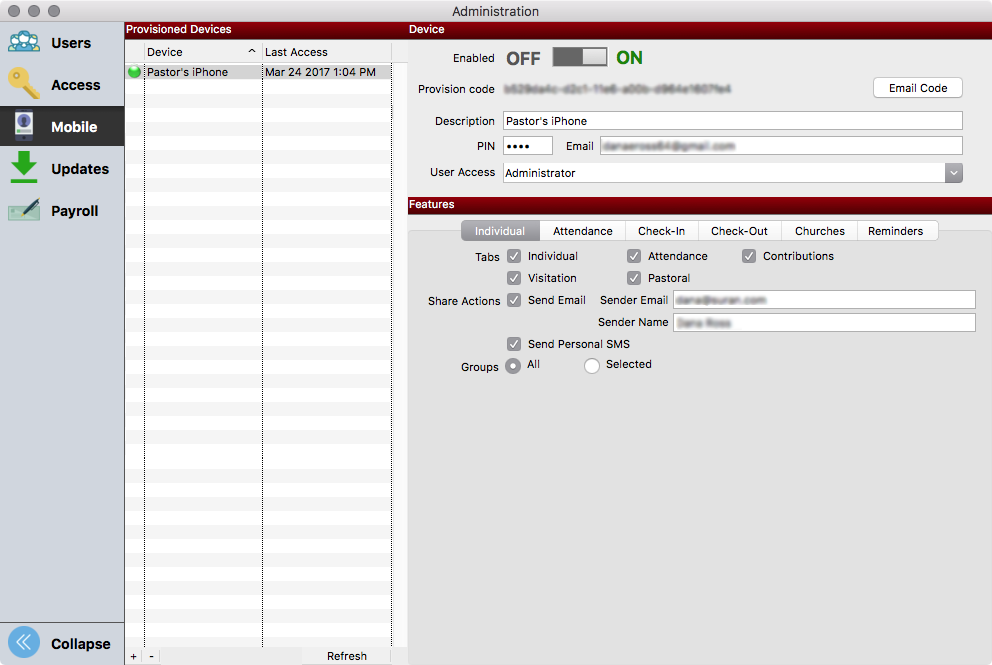Refresh the provisioned devices list
The width and height of the screenshot is (992, 665).
point(346,655)
